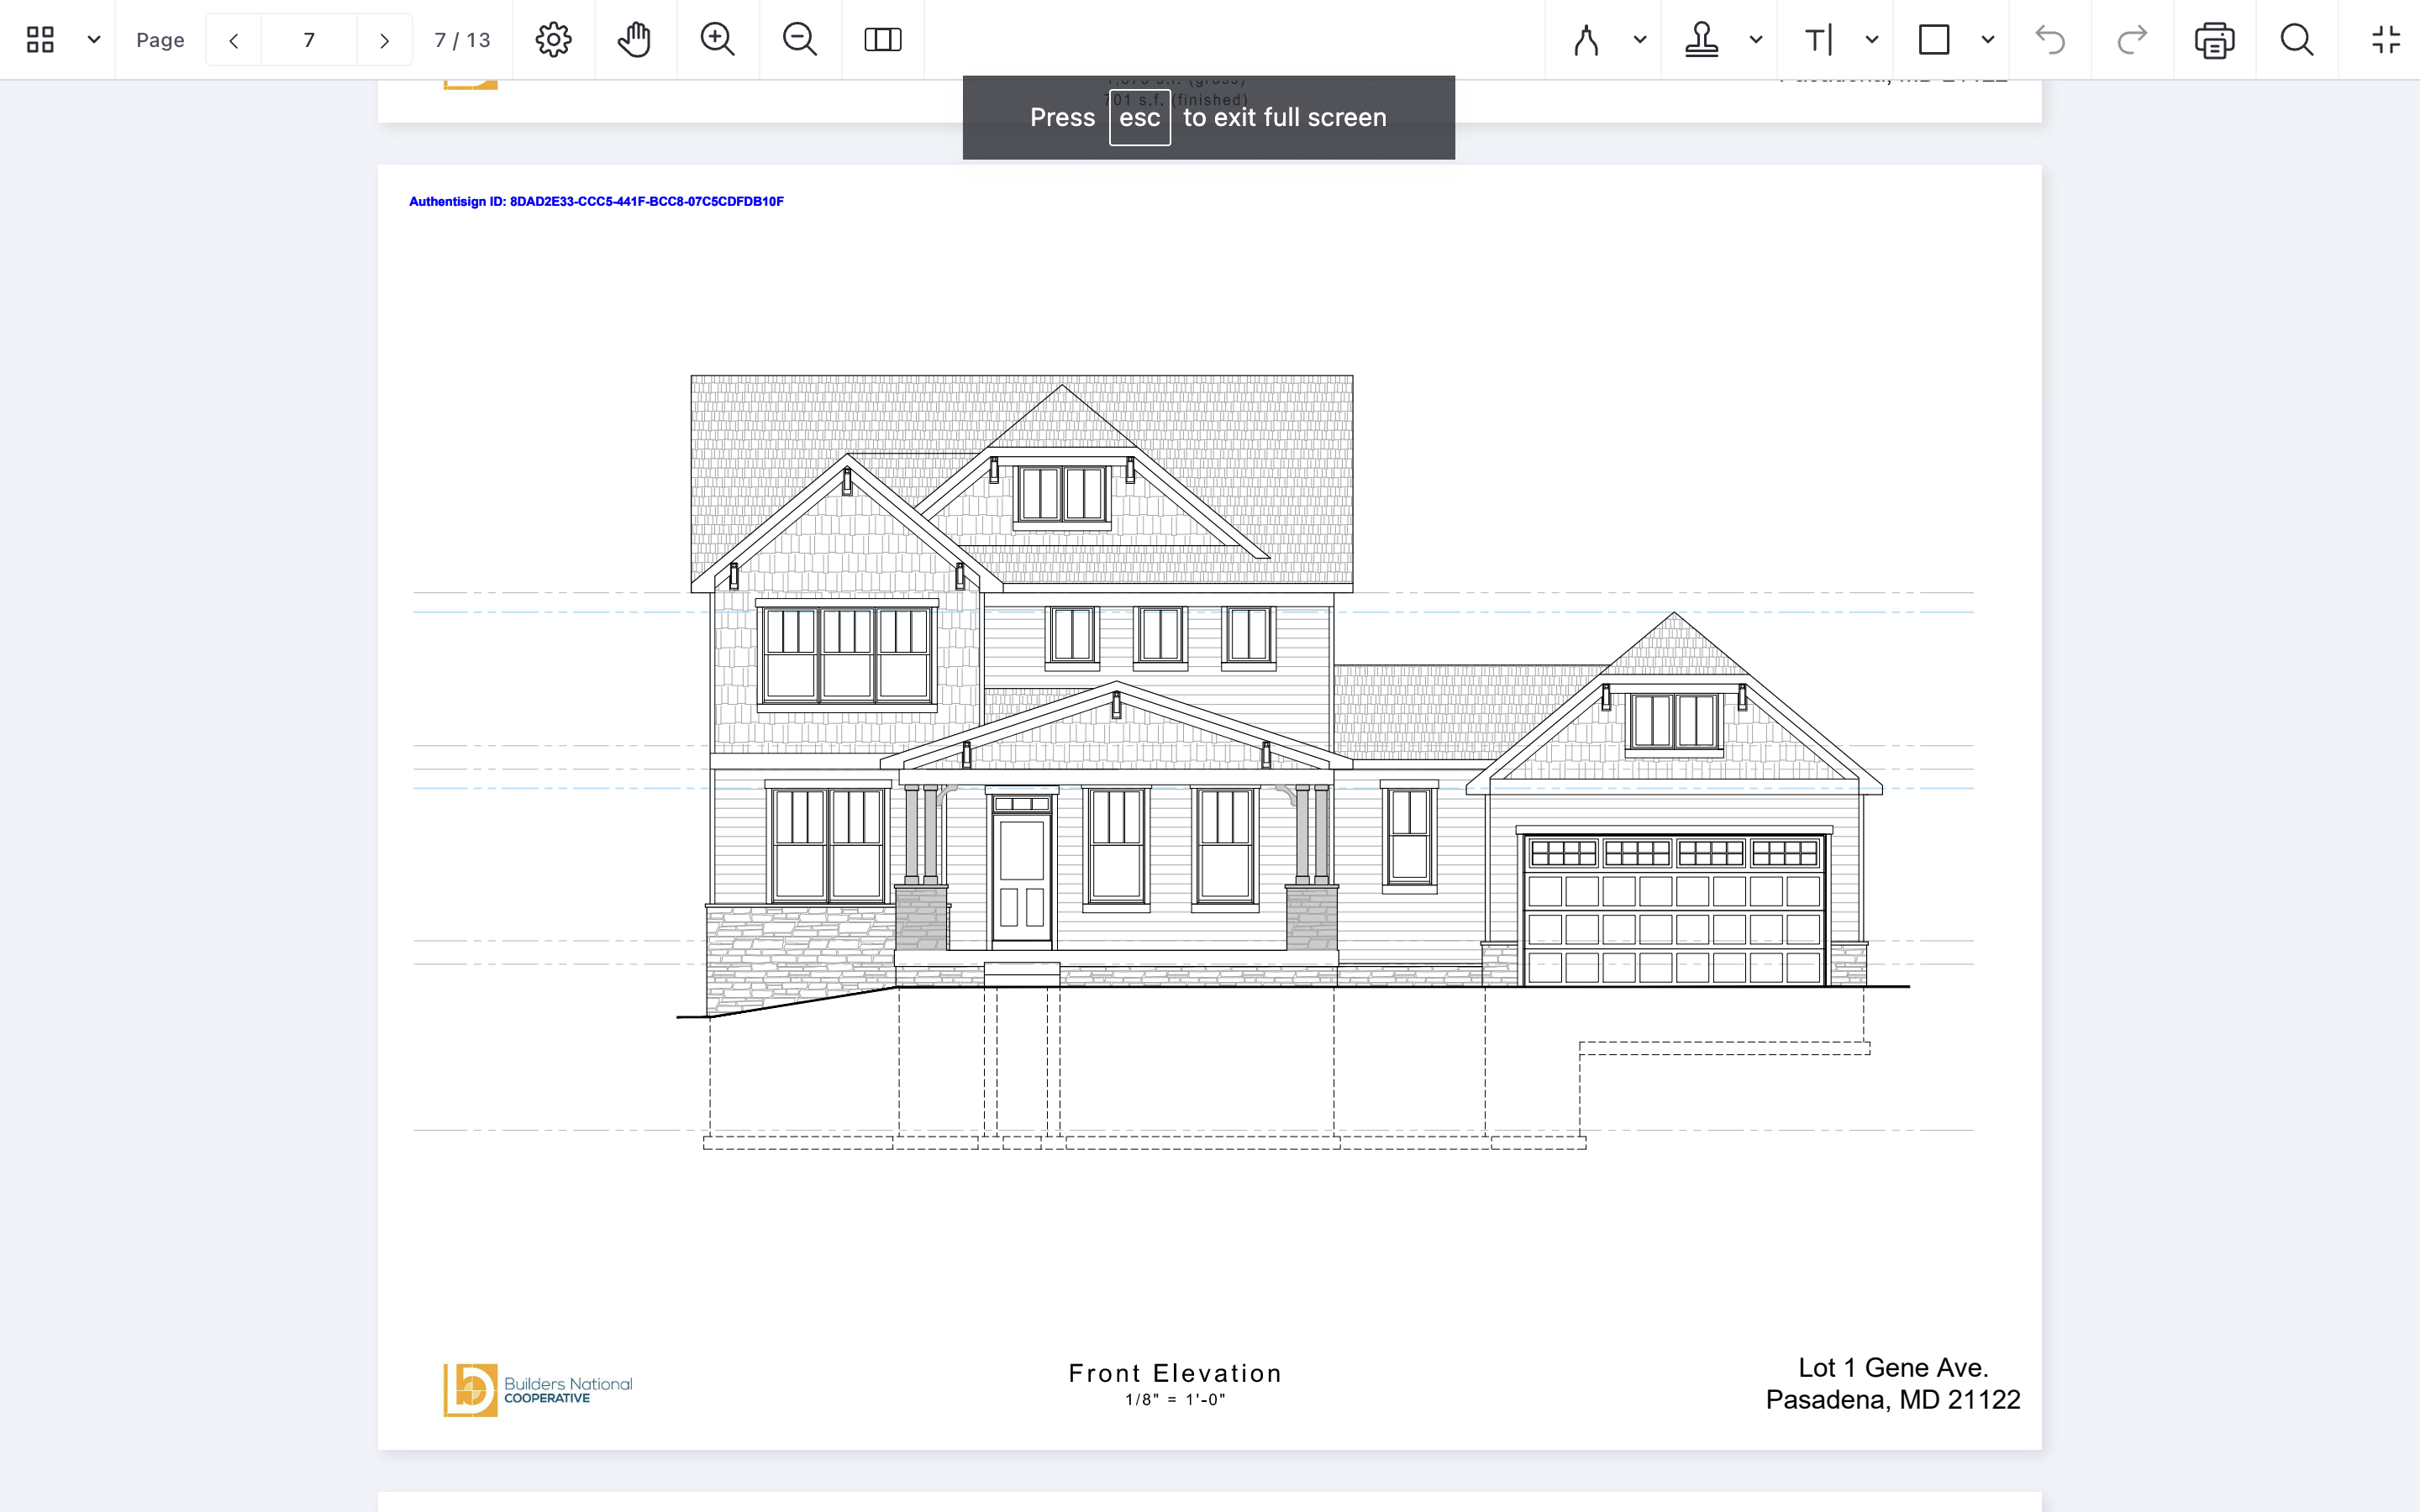Redo the last action
The image size is (2420, 1512).
click(2132, 40)
